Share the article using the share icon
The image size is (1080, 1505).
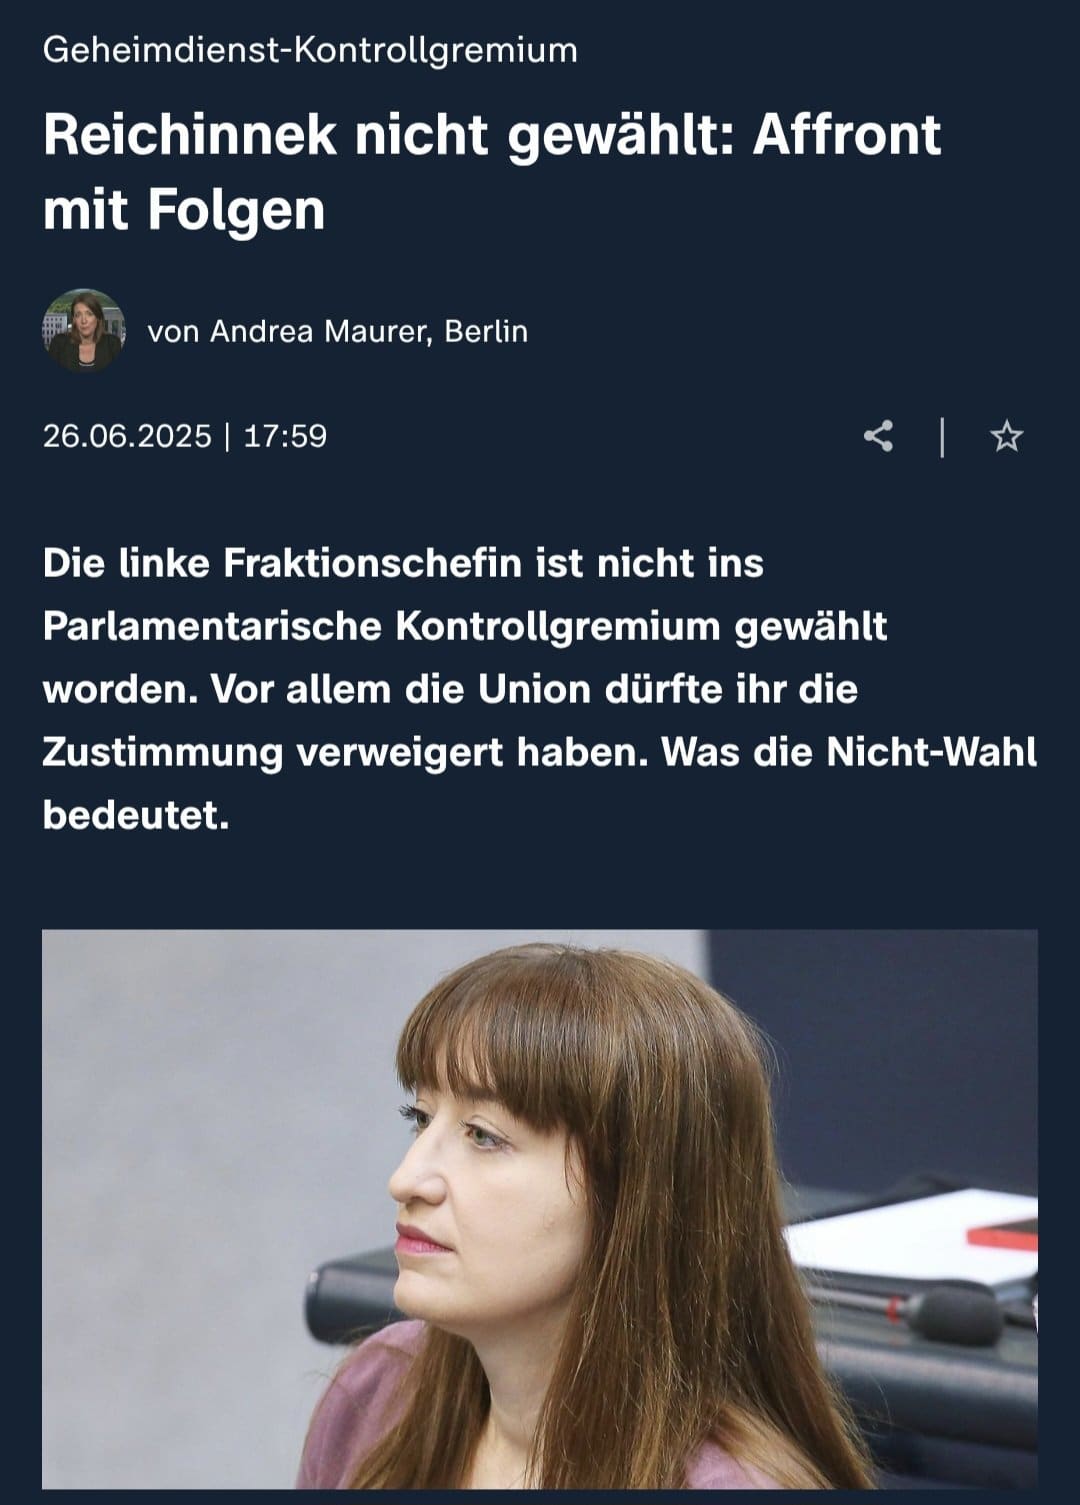pos(878,436)
